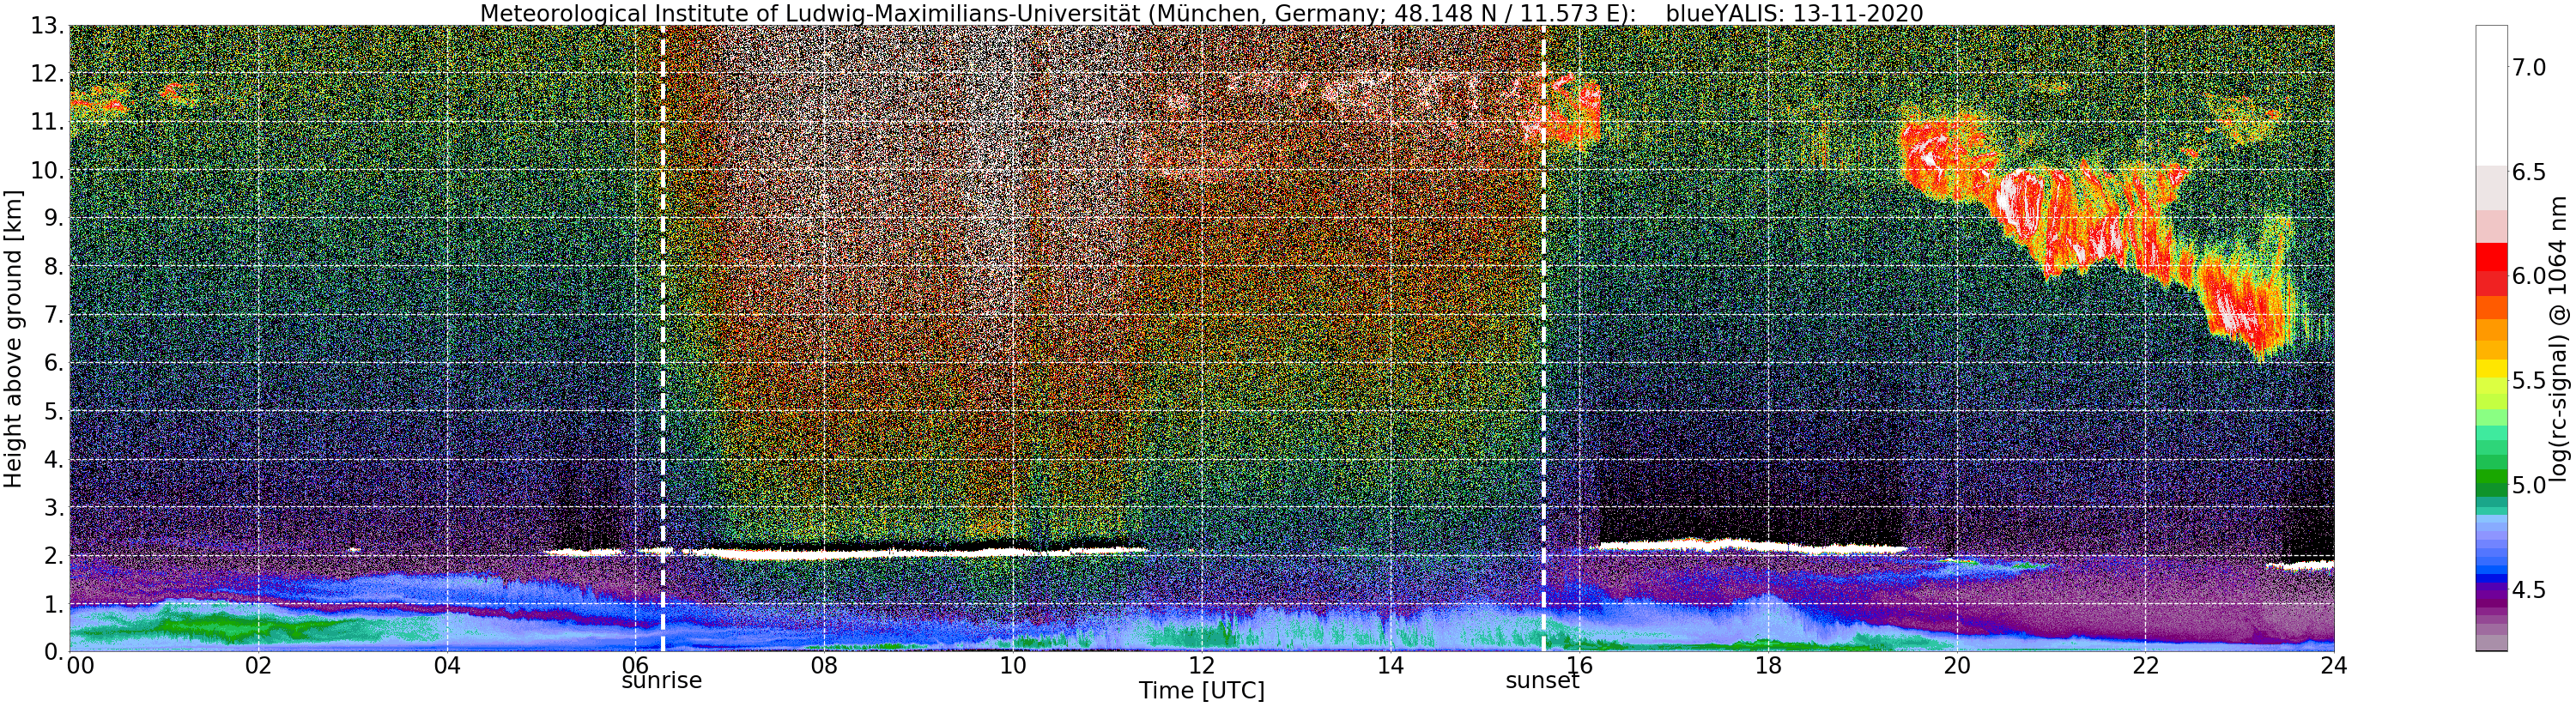Click the colorbar tick label '6.5'
This screenshot has height=707, width=2576.
pos(2528,172)
